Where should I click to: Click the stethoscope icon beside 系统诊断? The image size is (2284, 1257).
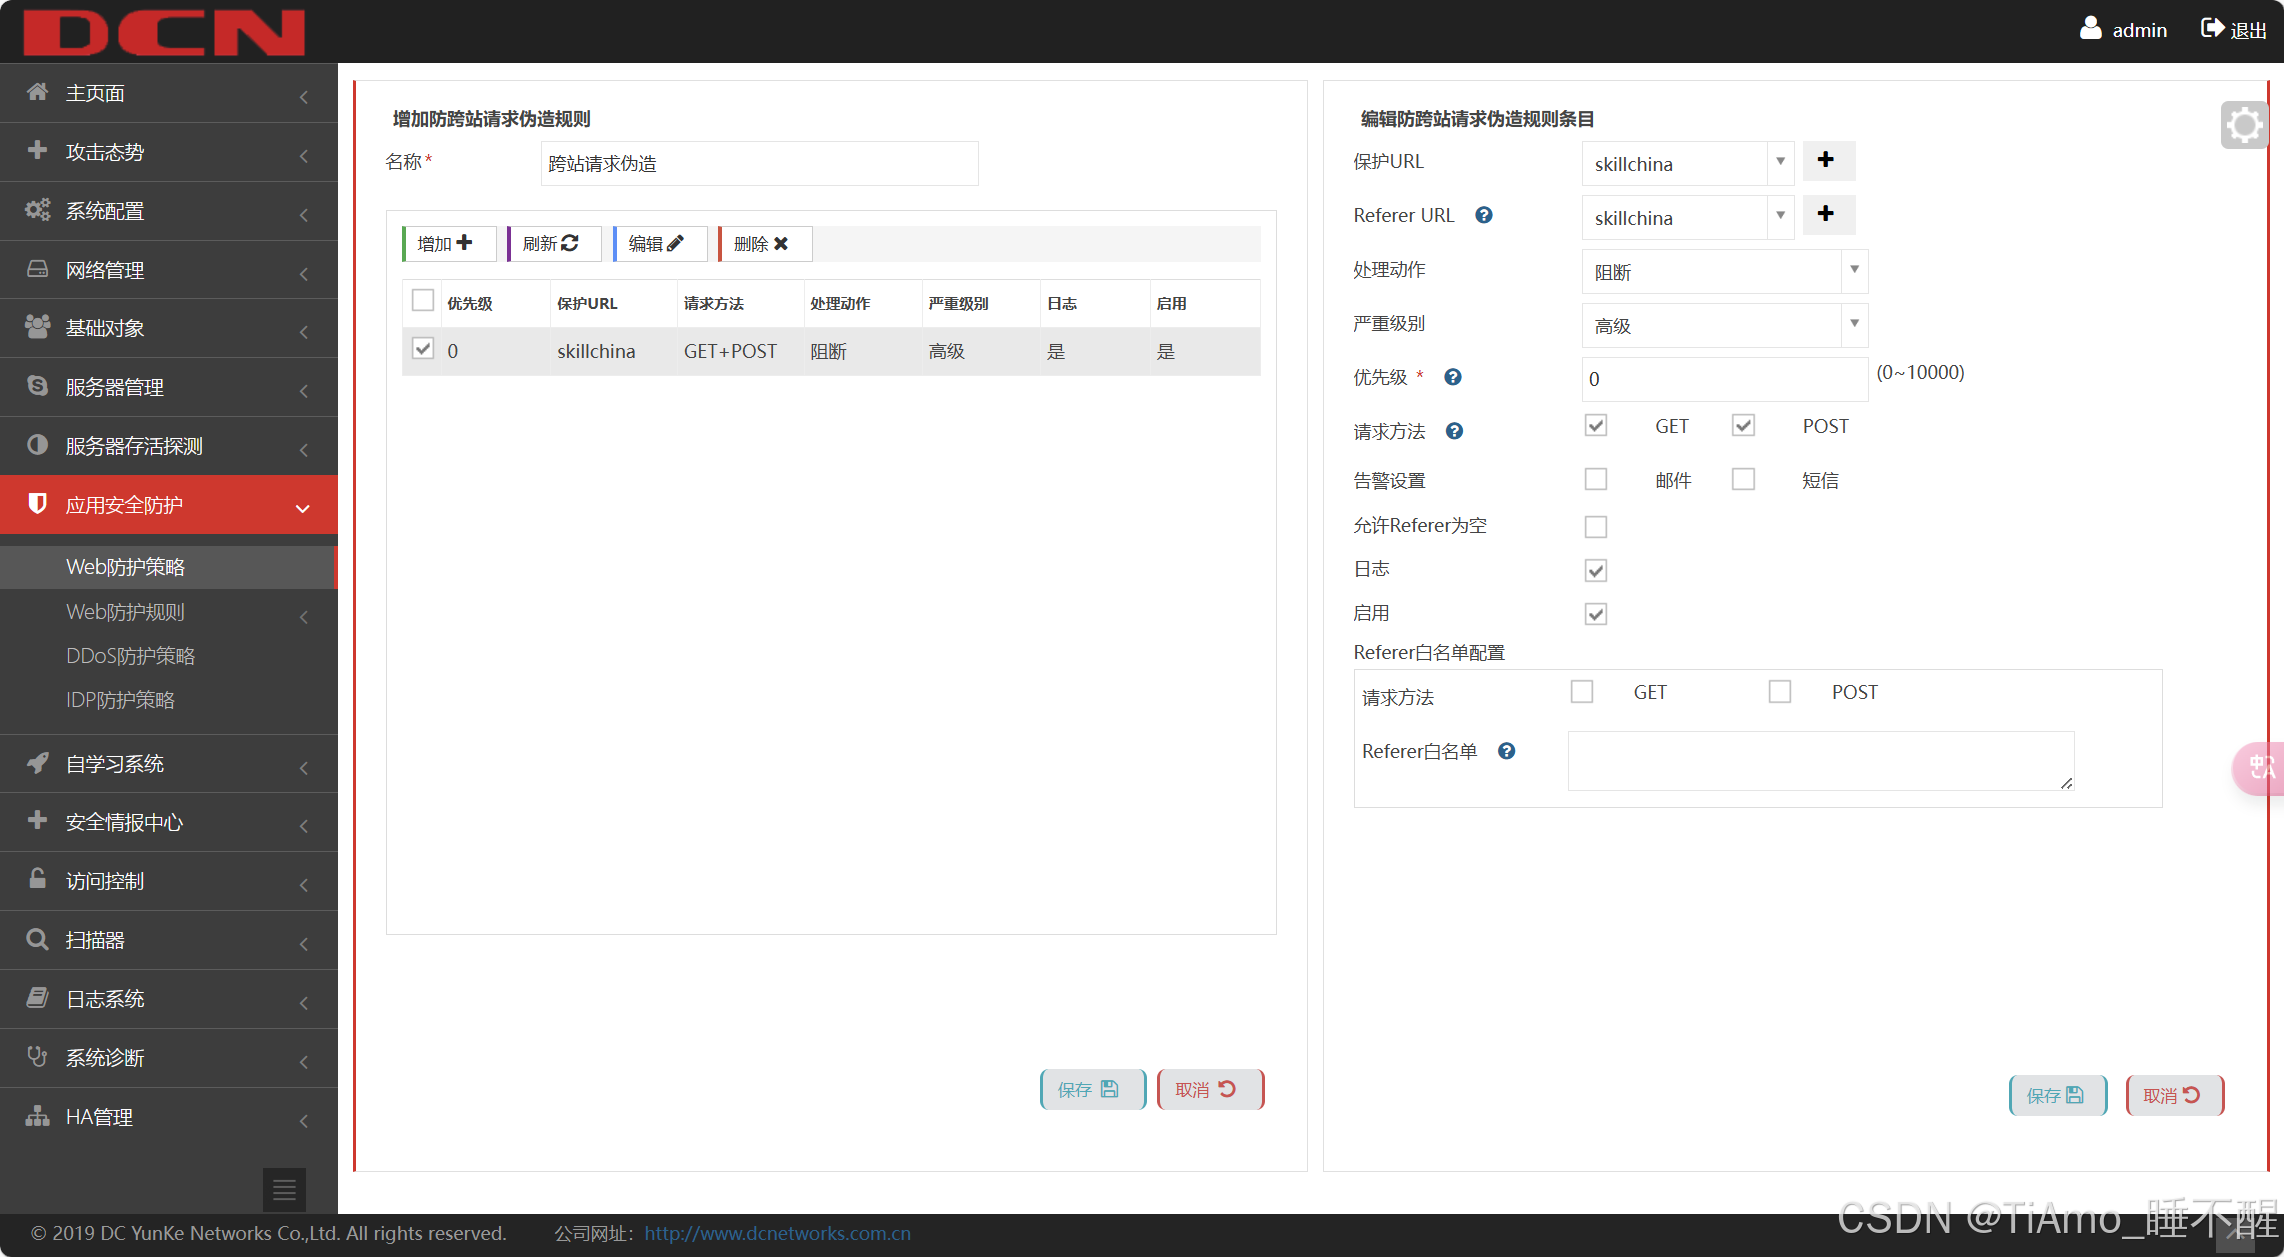click(37, 1056)
